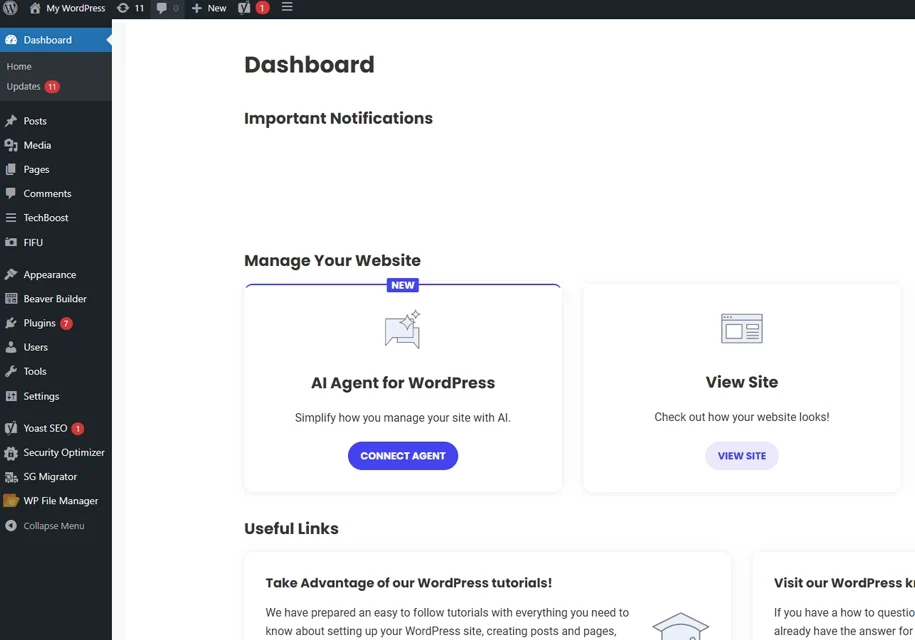Viewport: 915px width, 640px height.
Task: Click the Pages icon in sidebar
Action: tap(11, 169)
